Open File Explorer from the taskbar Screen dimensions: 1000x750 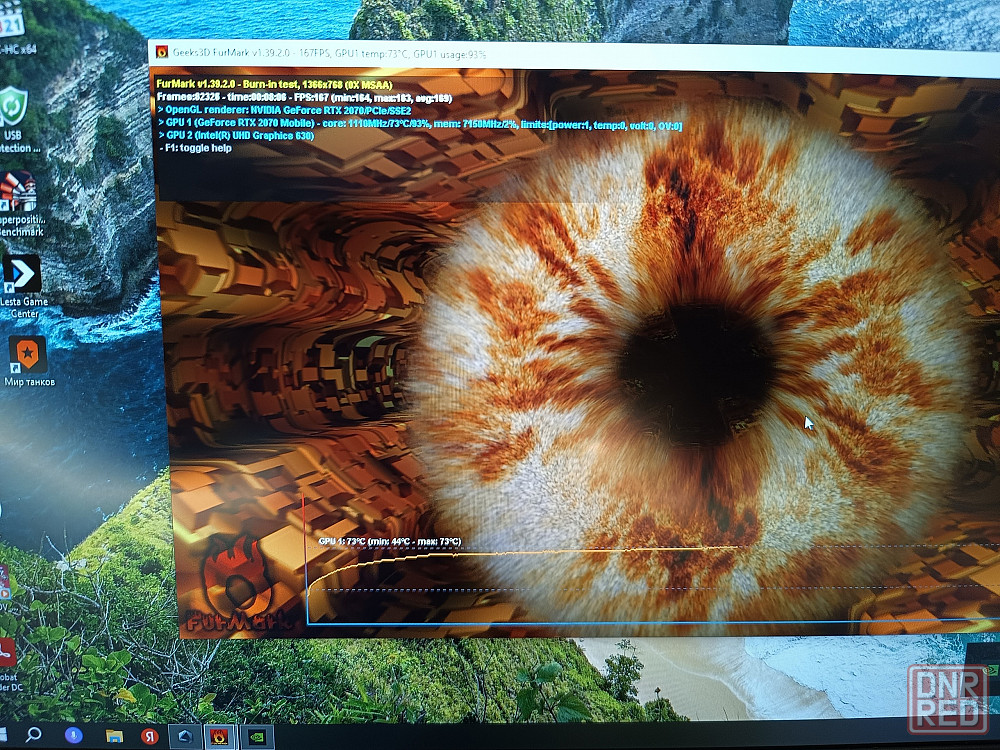click(x=114, y=736)
